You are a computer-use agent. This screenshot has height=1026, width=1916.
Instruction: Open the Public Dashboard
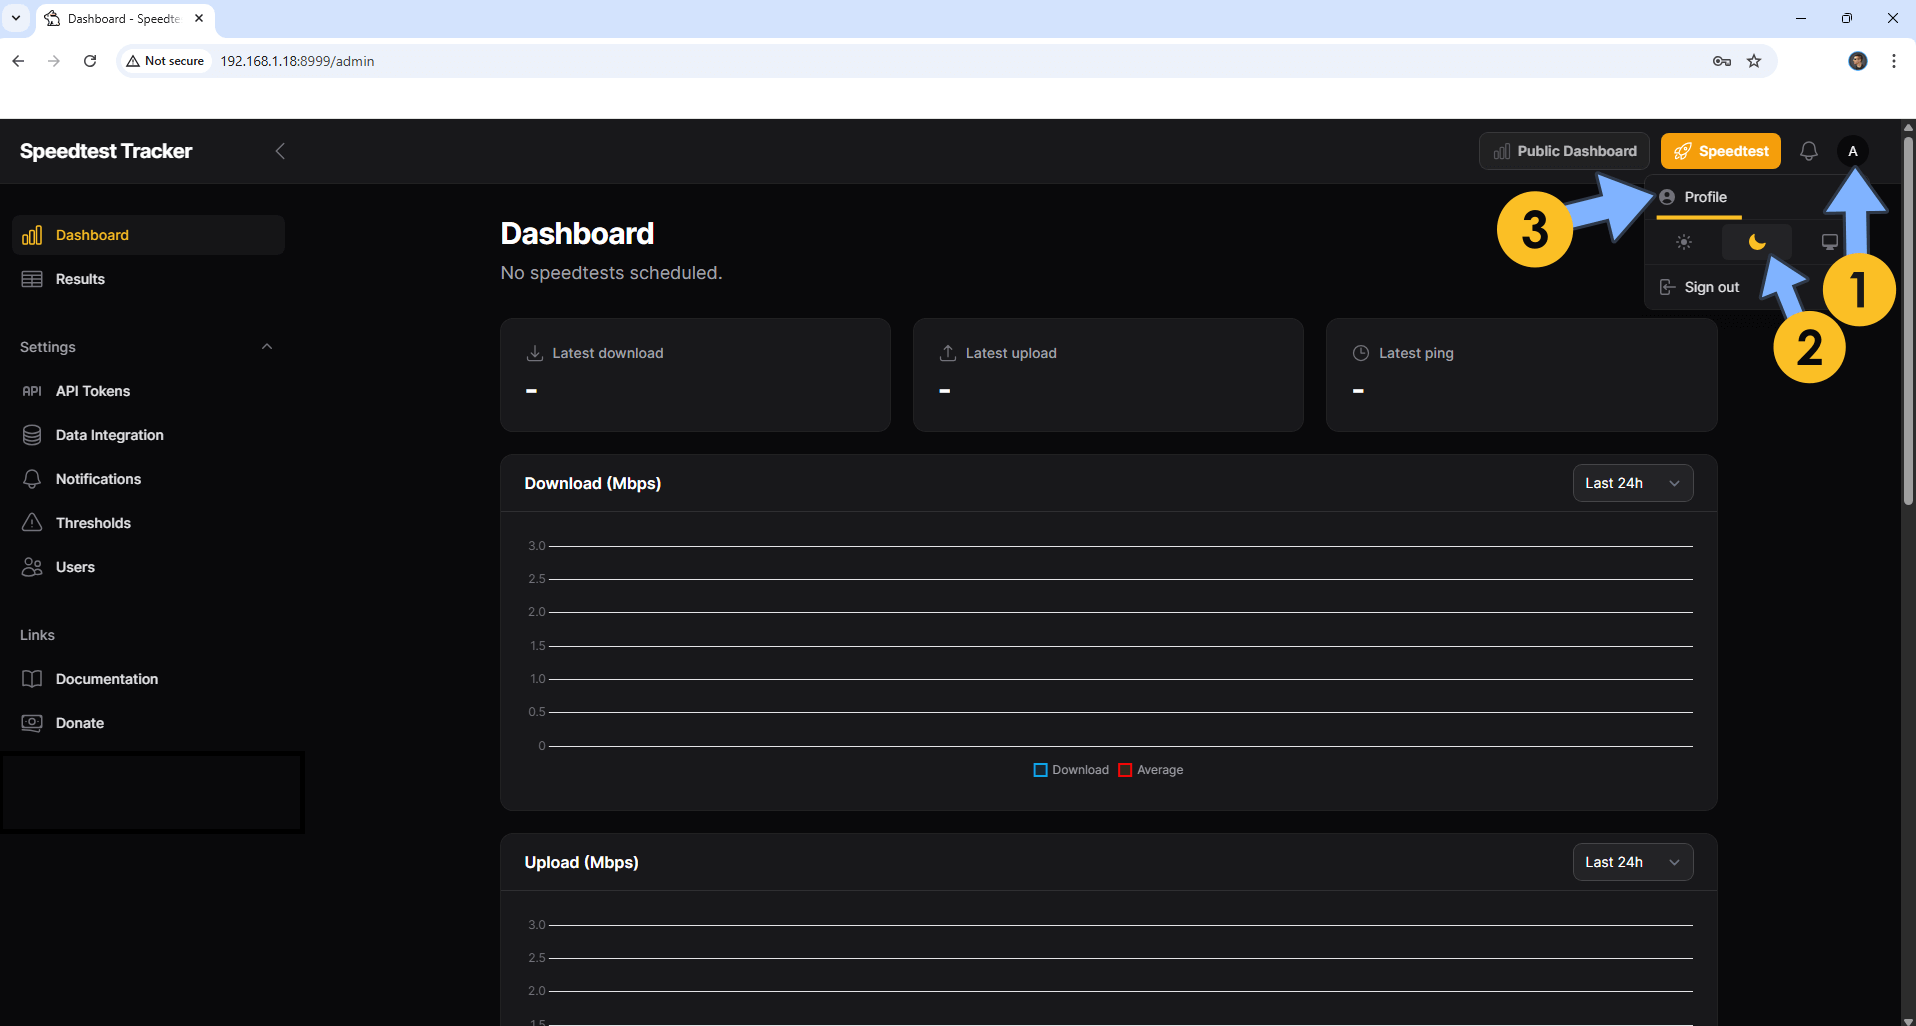pyautogui.click(x=1564, y=151)
